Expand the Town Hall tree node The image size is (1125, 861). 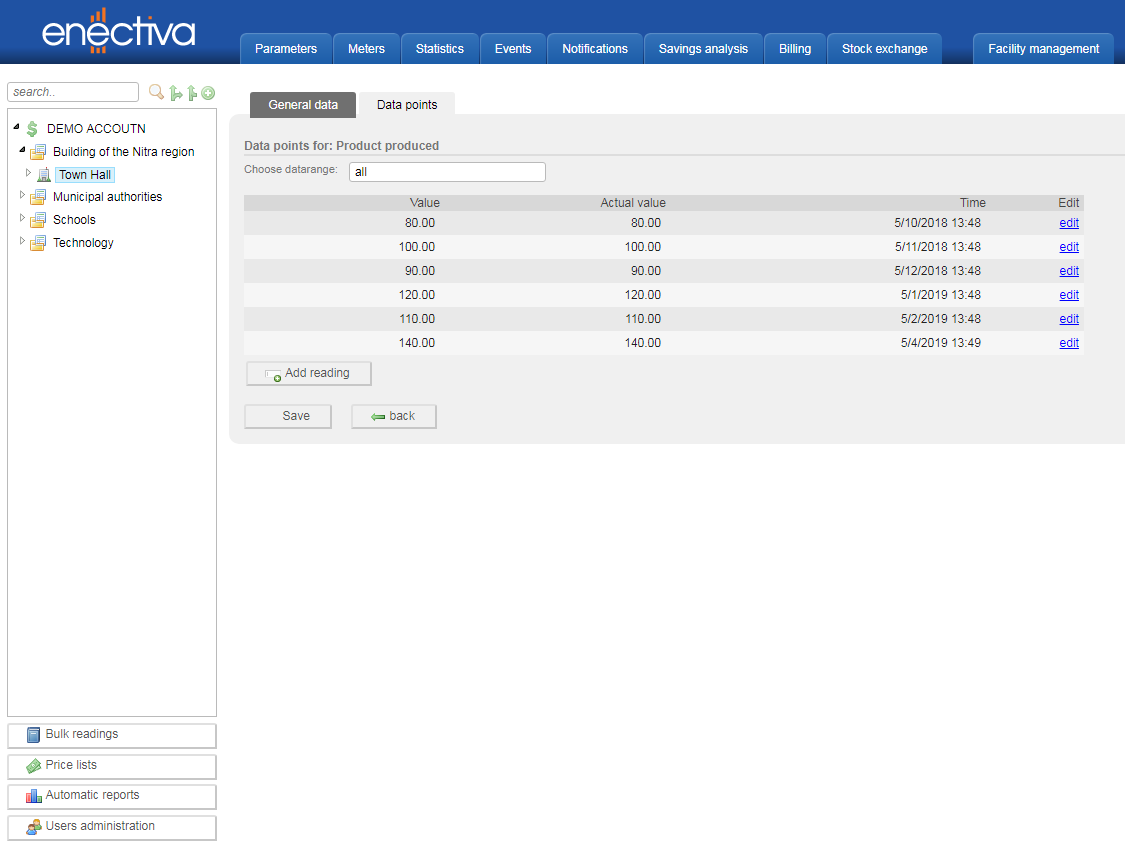28,173
